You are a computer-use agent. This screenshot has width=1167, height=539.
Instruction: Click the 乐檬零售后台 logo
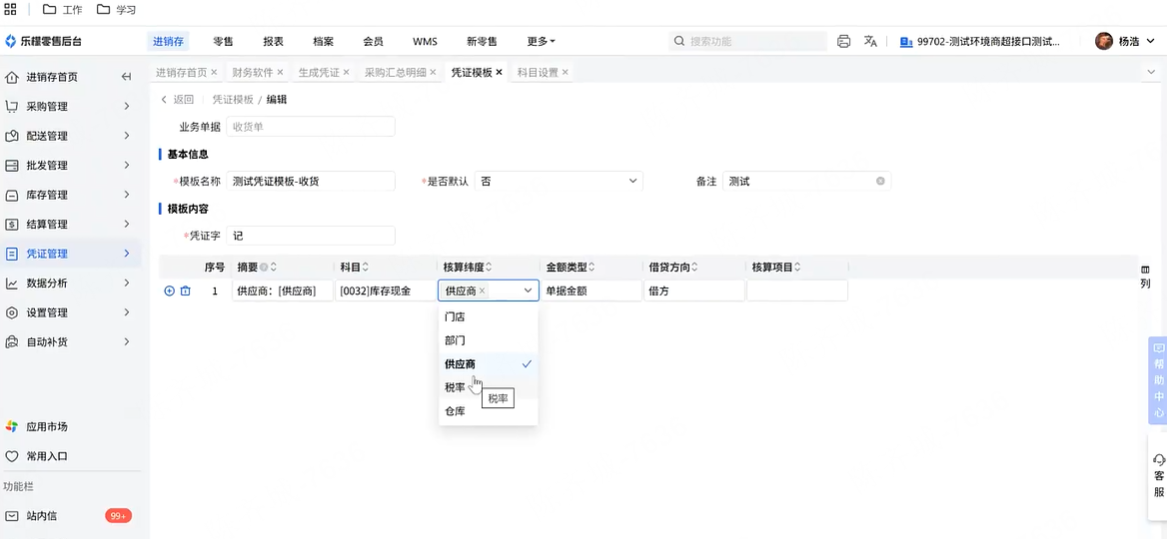click(x=44, y=42)
